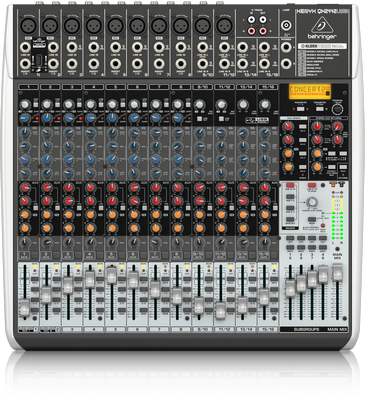365x400 pixels.
Task: Click the FX program encoder knob
Action: (x=337, y=109)
